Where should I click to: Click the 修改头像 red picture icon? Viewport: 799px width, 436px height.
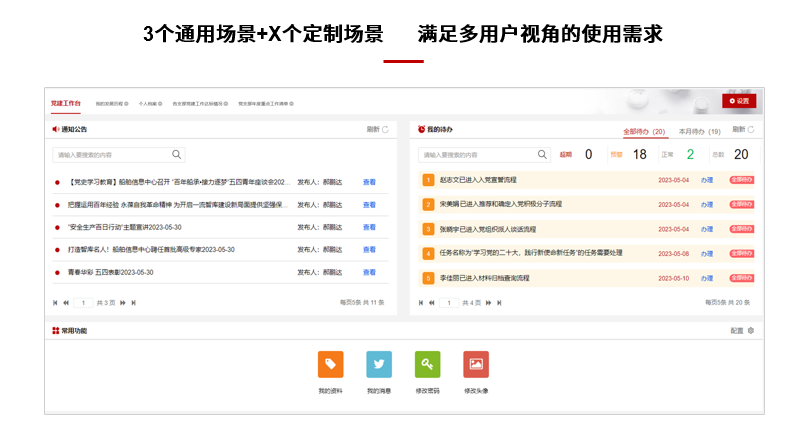[476, 365]
